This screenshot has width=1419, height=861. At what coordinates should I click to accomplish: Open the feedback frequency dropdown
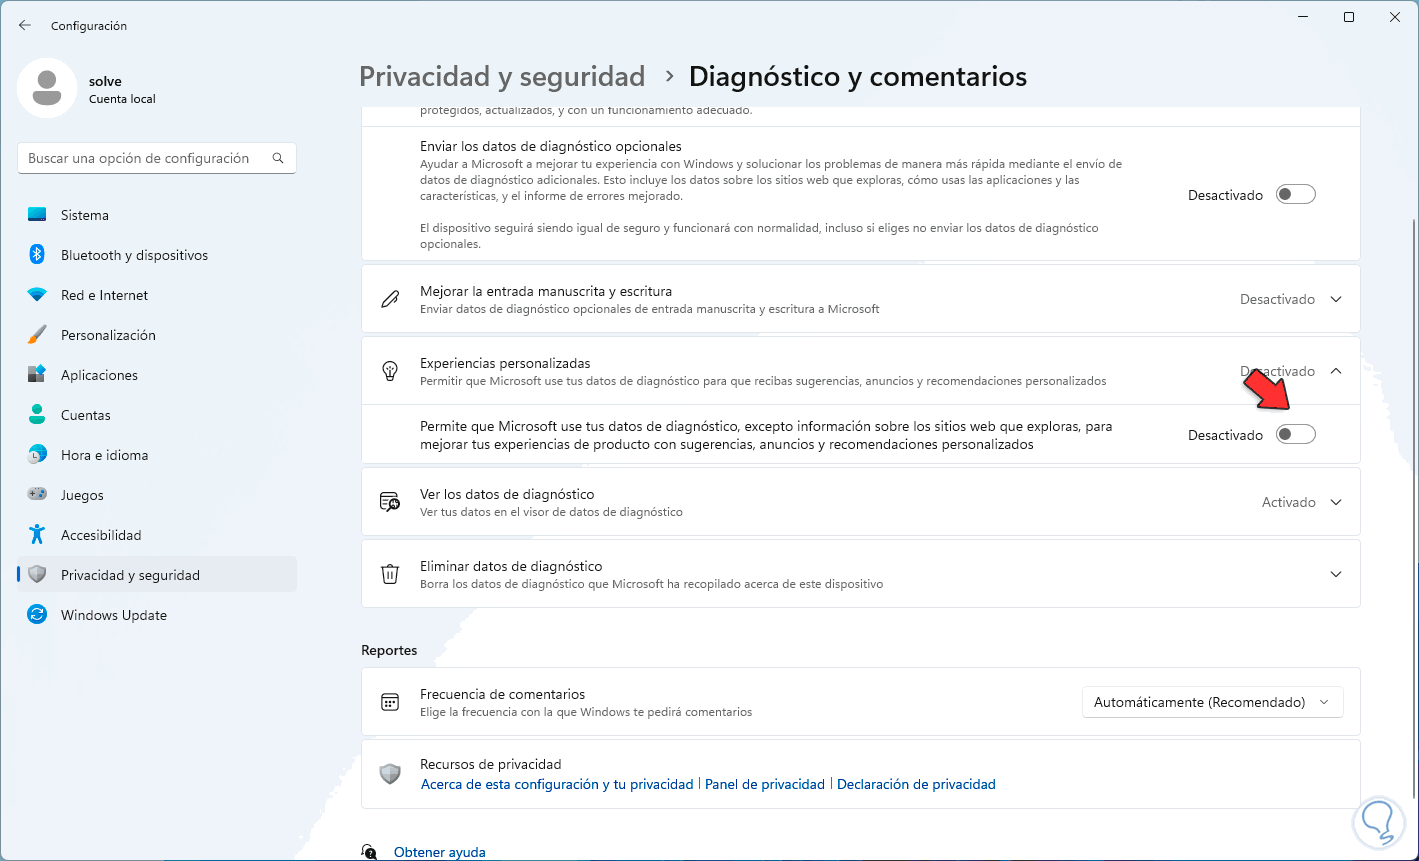point(1212,702)
